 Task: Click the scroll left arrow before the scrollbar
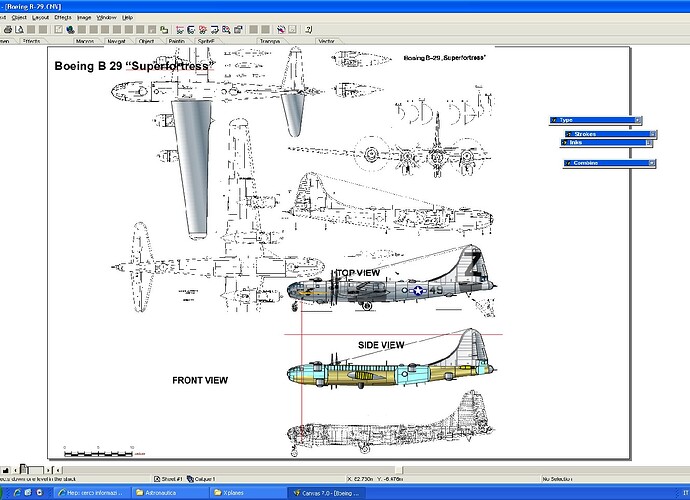click(58, 470)
